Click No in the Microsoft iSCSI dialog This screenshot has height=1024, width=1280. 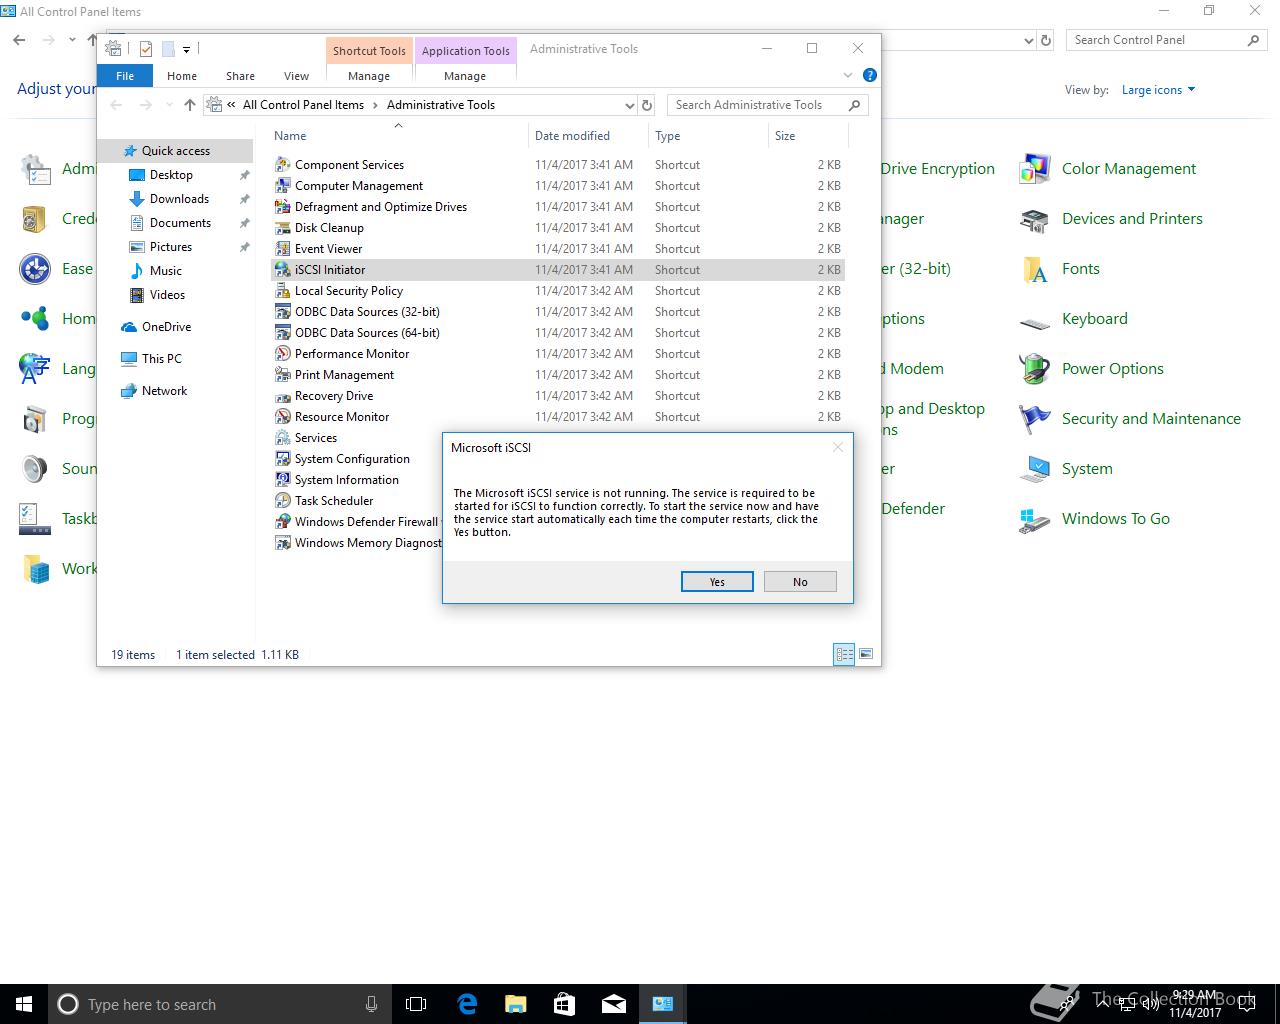click(800, 582)
